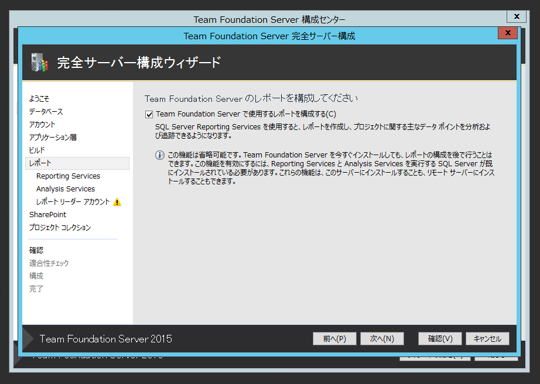The image size is (540, 384).
Task: Close the 構成センター background window
Action: click(517, 16)
